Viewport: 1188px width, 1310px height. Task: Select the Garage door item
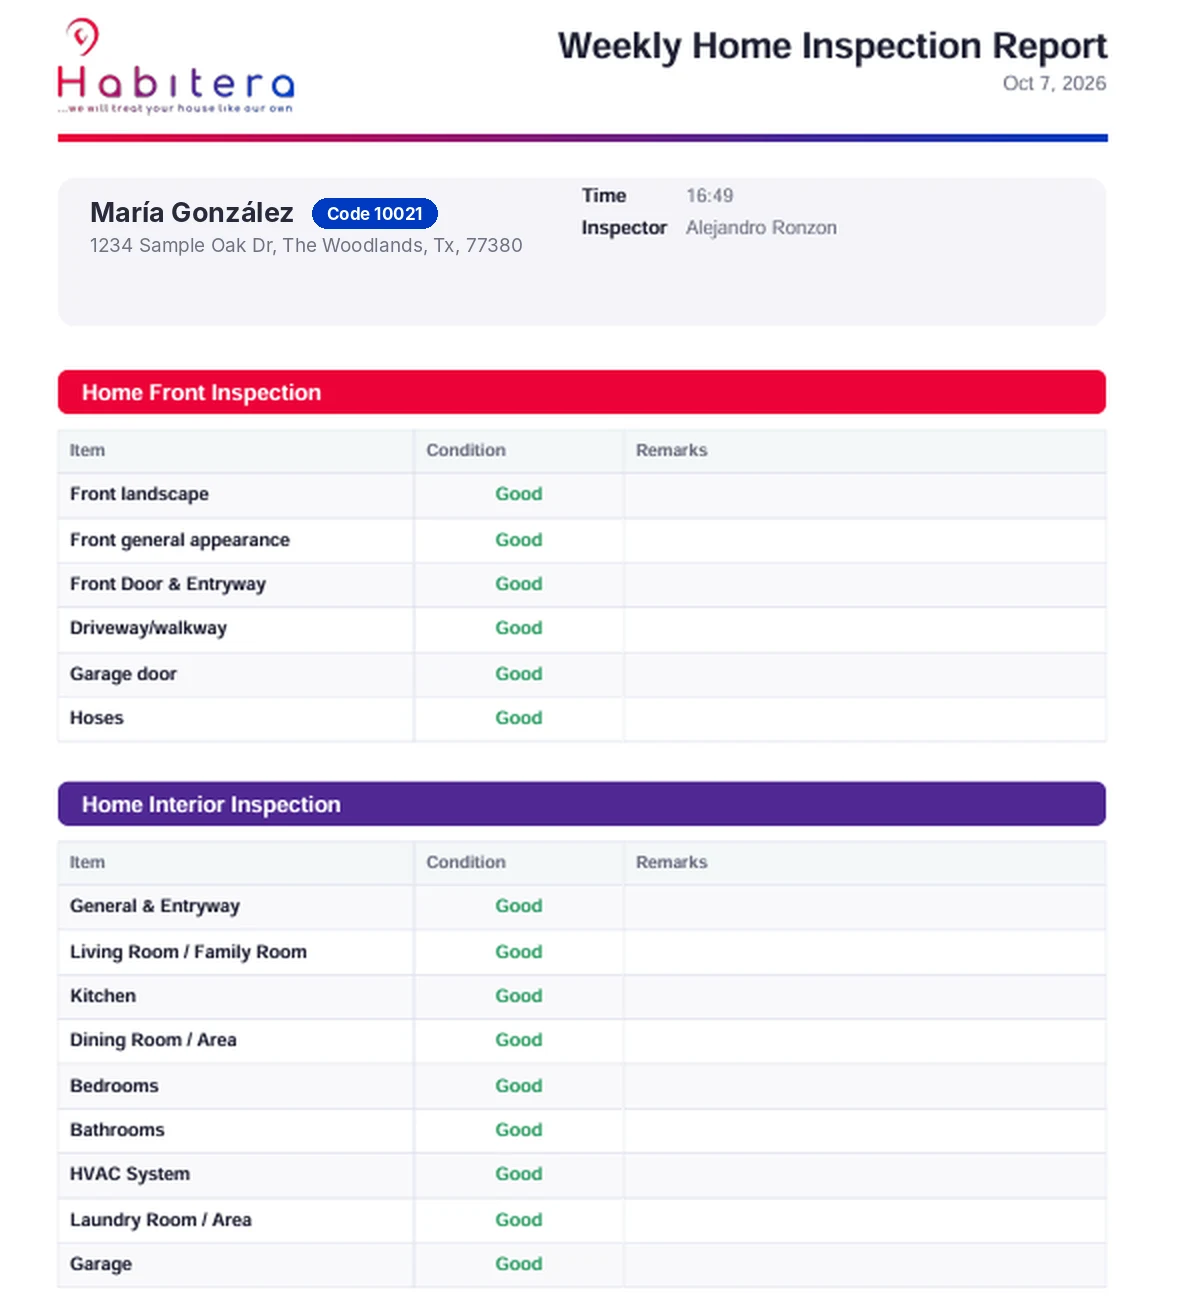pyautogui.click(x=123, y=674)
